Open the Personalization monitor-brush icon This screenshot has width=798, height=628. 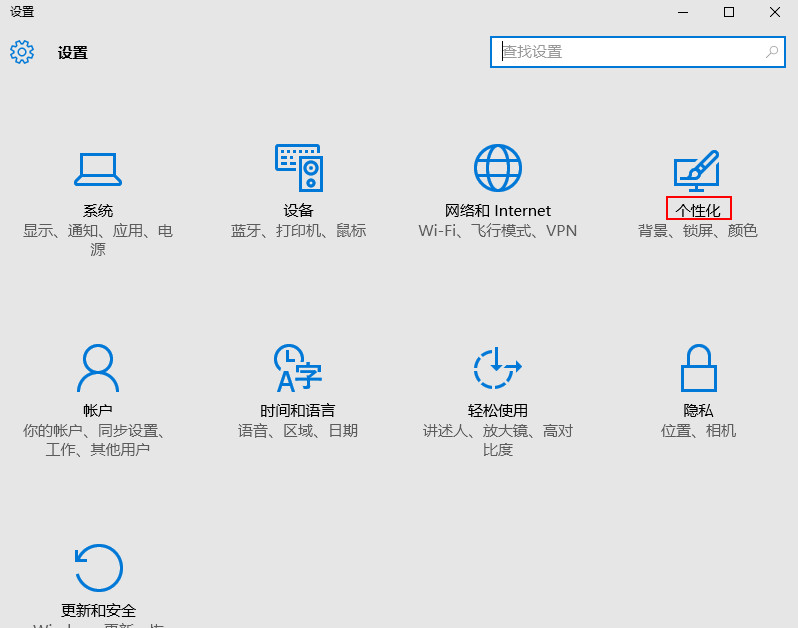pyautogui.click(x=697, y=171)
